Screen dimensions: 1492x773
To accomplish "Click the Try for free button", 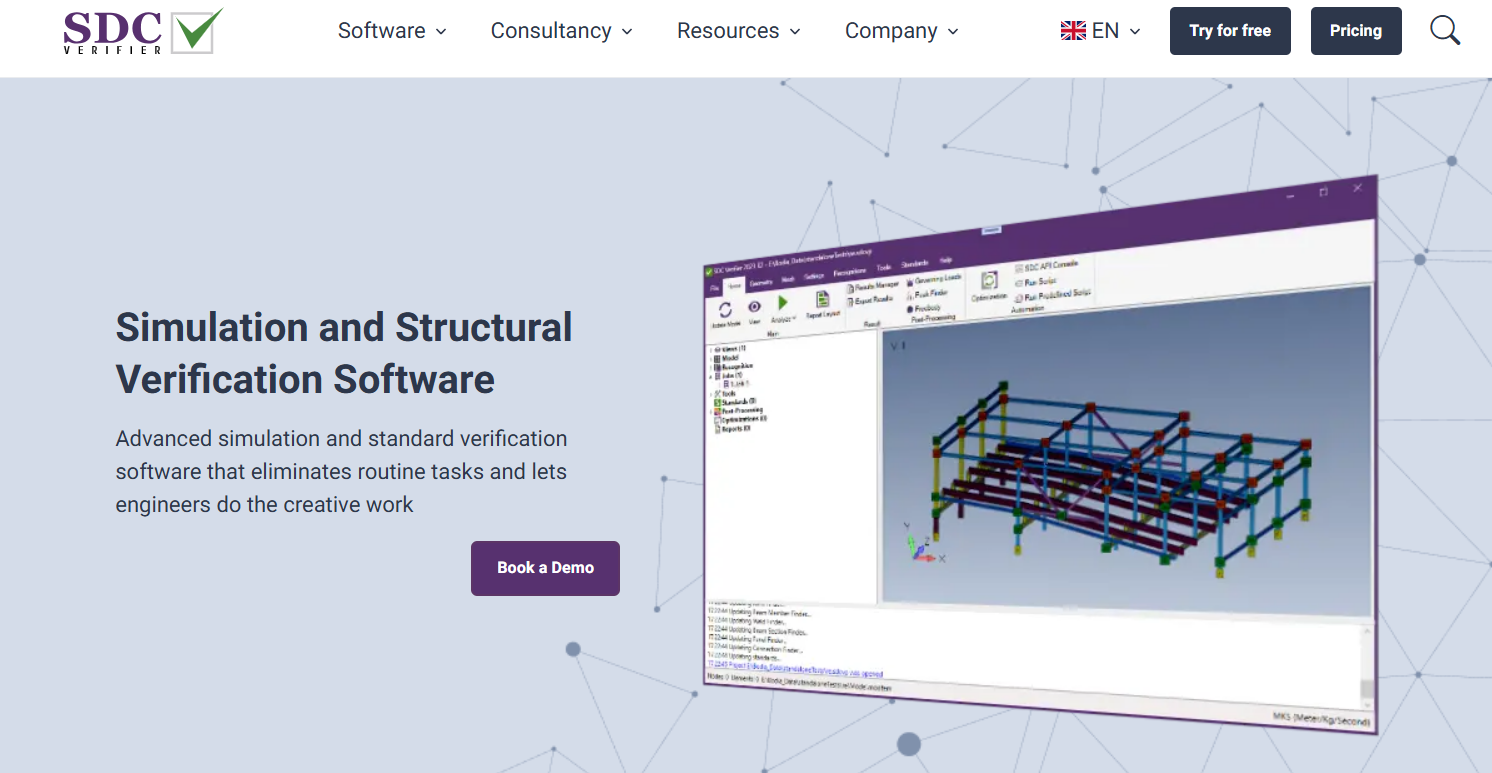I will coord(1230,31).
